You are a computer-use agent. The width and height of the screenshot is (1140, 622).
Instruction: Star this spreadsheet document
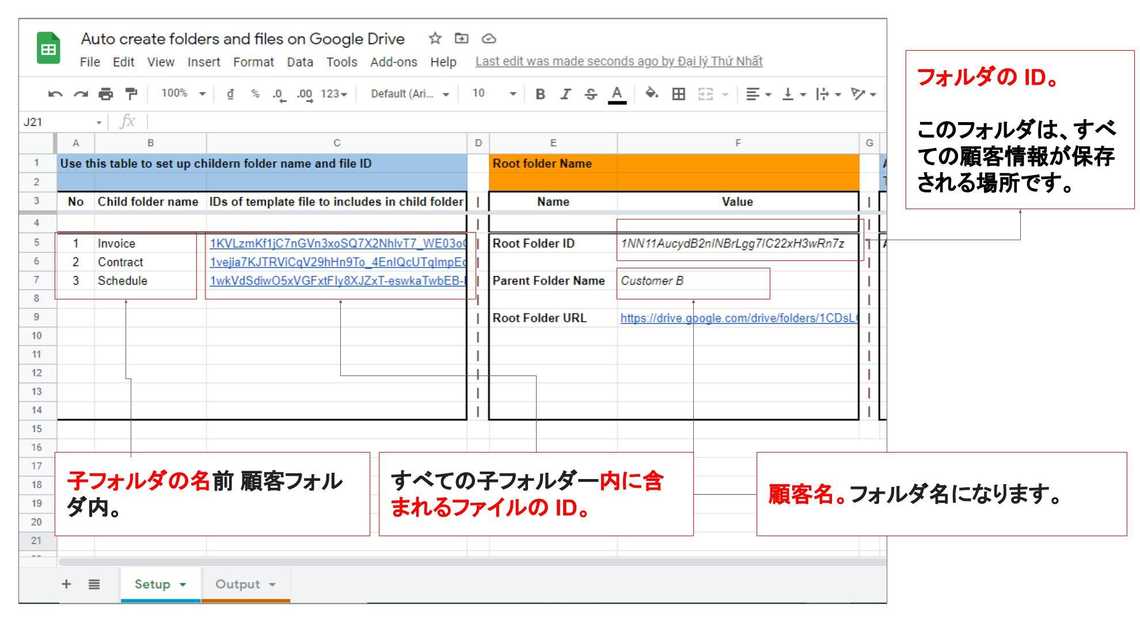[x=435, y=39]
